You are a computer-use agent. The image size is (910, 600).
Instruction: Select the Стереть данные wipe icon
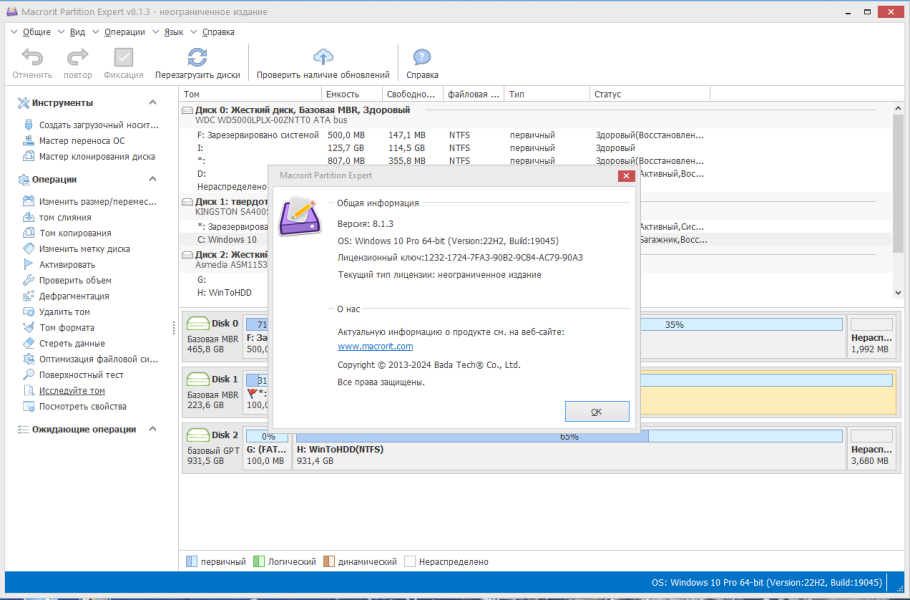click(28, 343)
